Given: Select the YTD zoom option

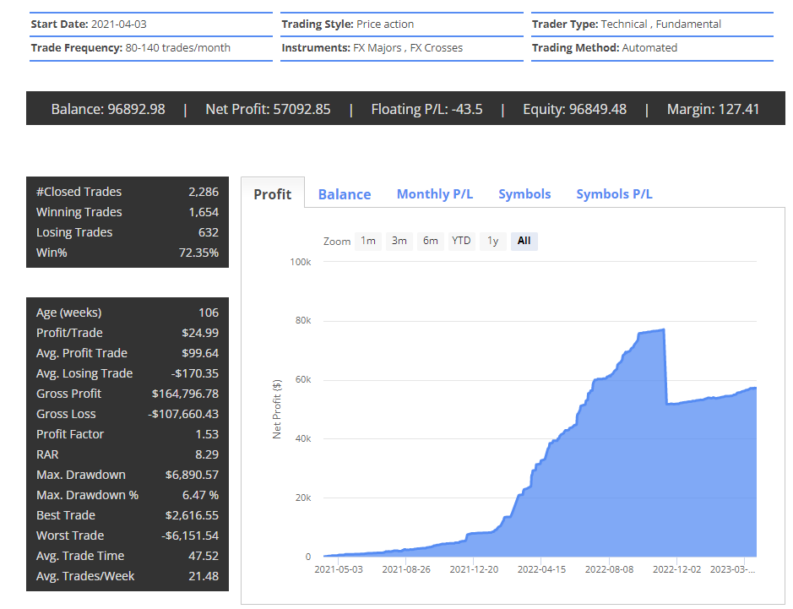Looking at the screenshot, I should coord(461,241).
